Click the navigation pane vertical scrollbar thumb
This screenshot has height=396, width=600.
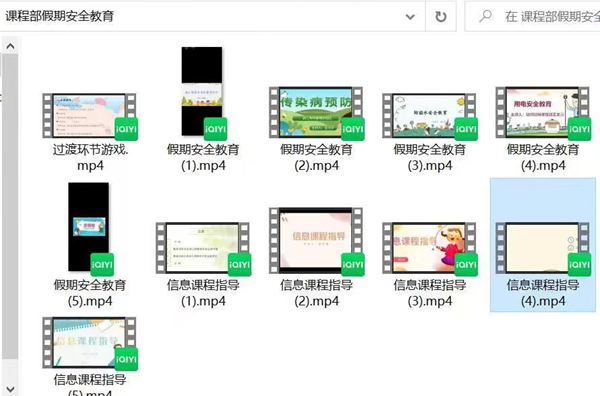(x=10, y=206)
